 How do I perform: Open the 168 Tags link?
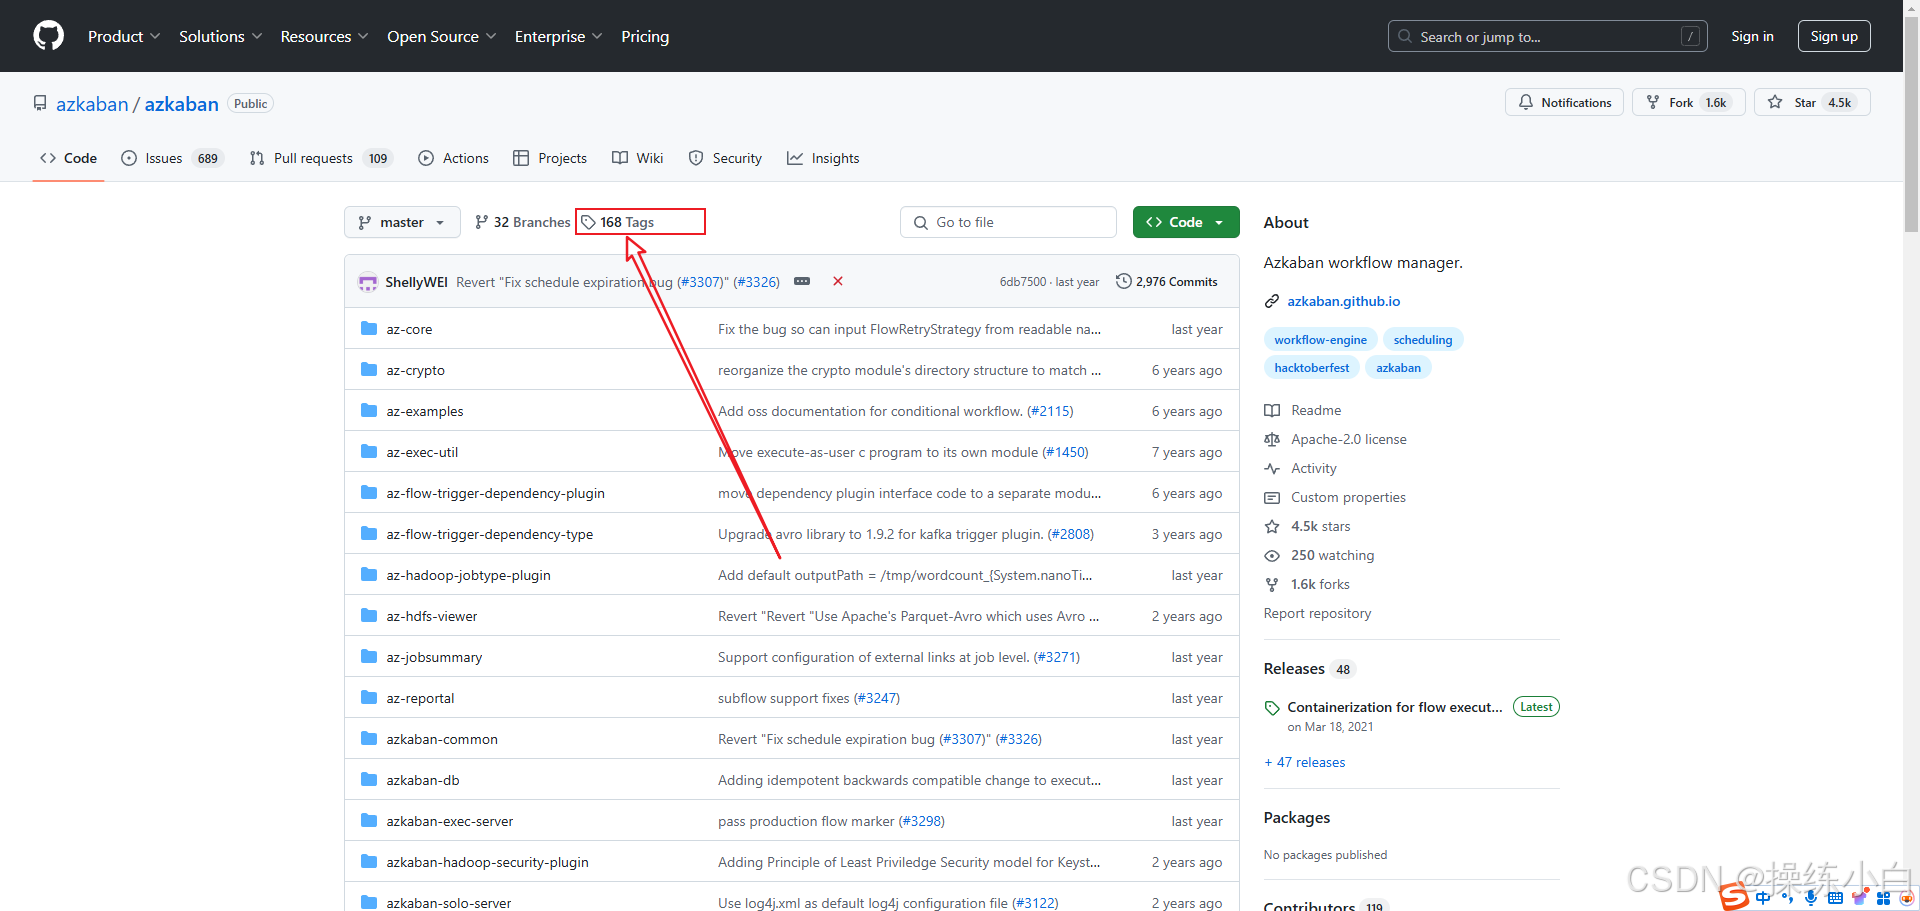coord(618,222)
